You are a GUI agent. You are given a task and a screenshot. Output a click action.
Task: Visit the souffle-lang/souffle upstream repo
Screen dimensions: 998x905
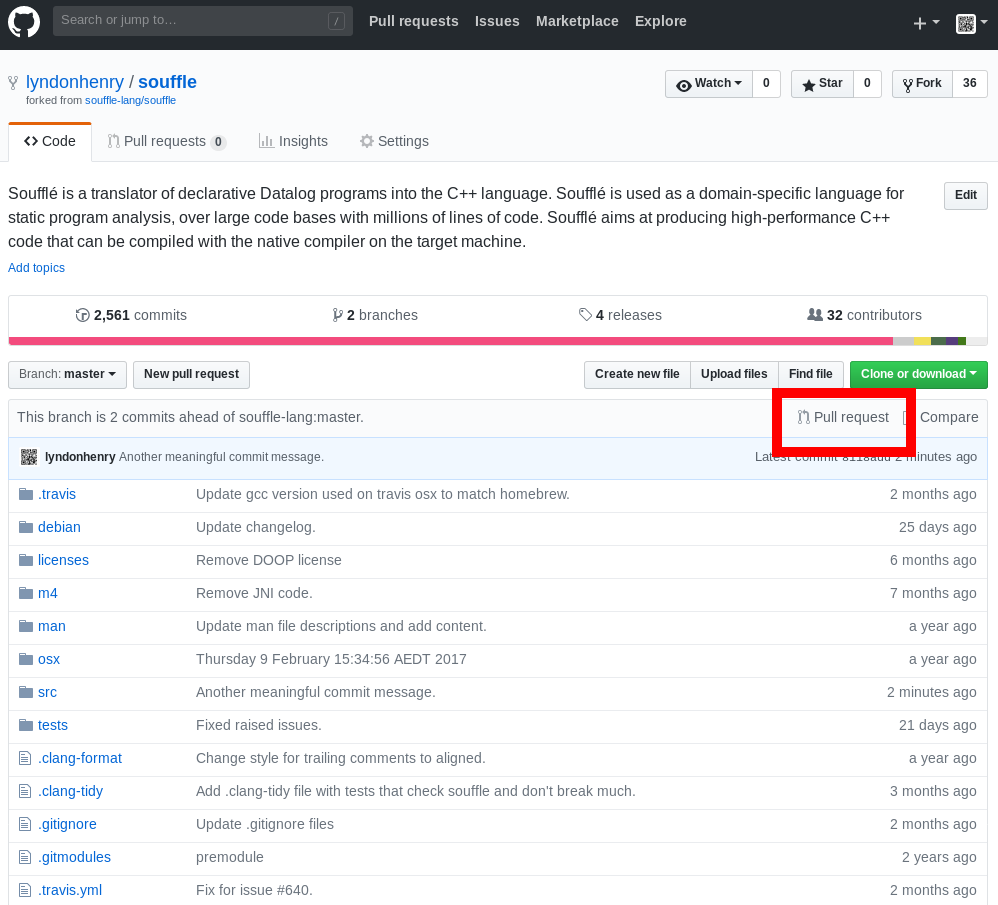(130, 101)
